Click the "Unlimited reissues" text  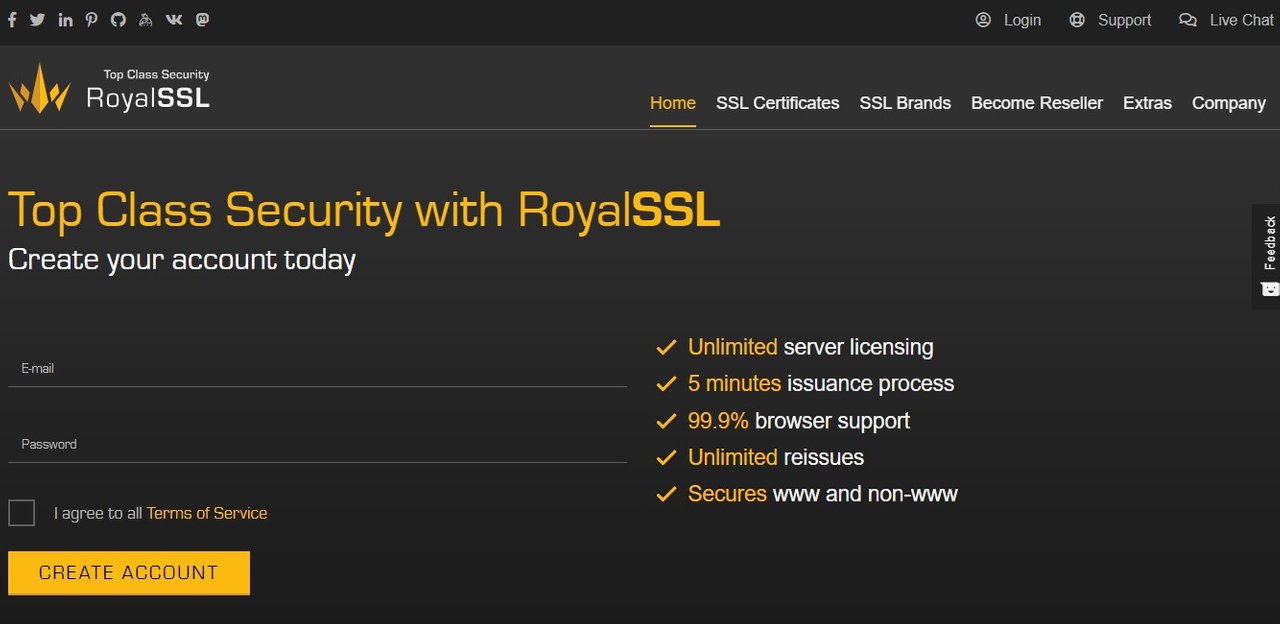tap(776, 457)
